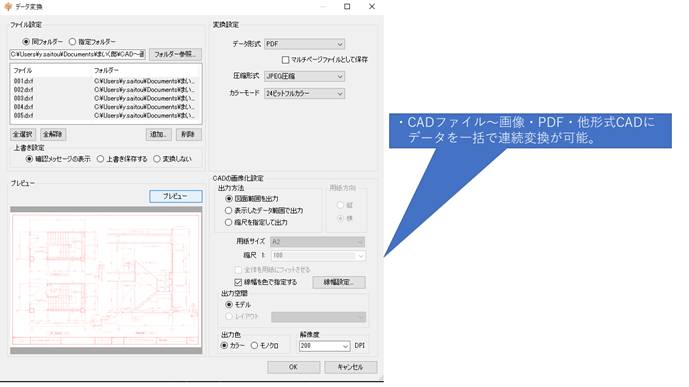Click the 全選択 button
This screenshot has height=387, width=689.
tap(22, 134)
